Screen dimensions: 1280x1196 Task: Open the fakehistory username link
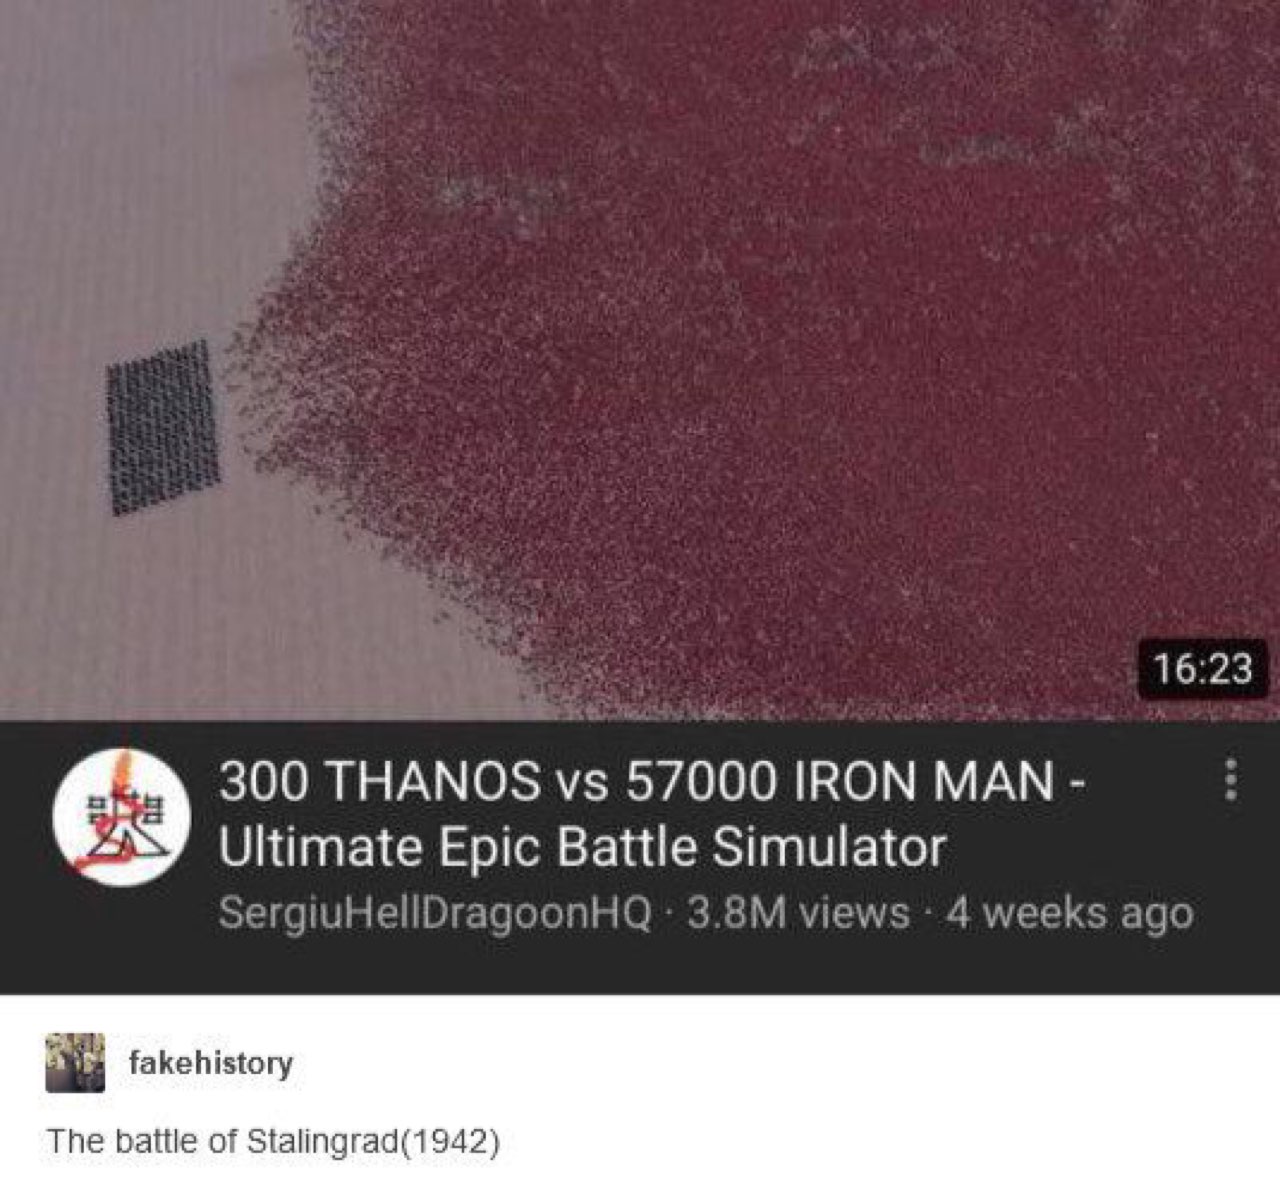[211, 1062]
